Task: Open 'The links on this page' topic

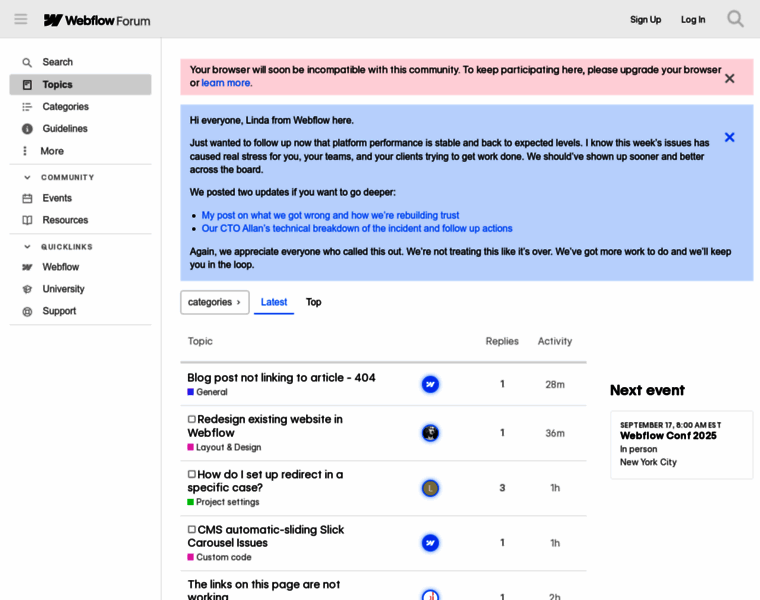Action: [x=264, y=589]
